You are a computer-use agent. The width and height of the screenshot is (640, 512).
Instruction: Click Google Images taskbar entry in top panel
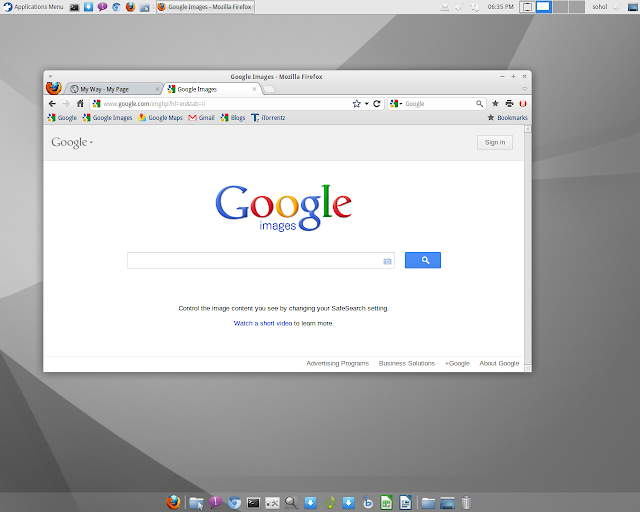pyautogui.click(x=205, y=7)
